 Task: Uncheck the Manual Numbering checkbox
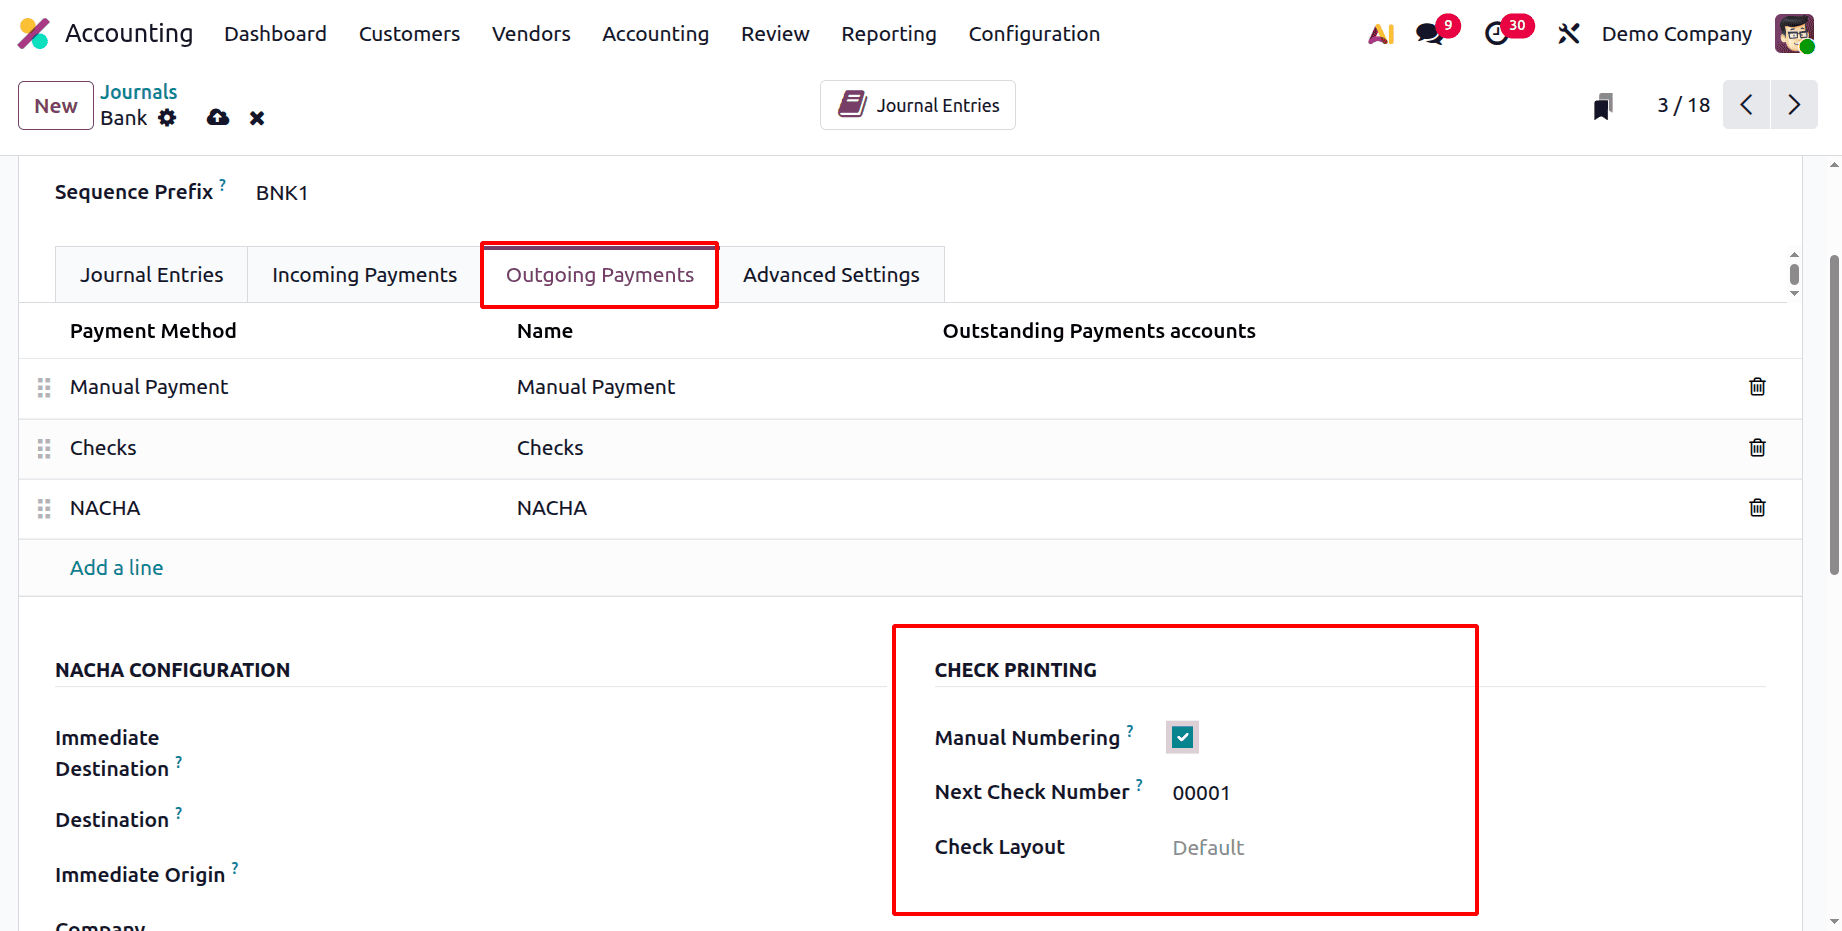pyautogui.click(x=1181, y=737)
